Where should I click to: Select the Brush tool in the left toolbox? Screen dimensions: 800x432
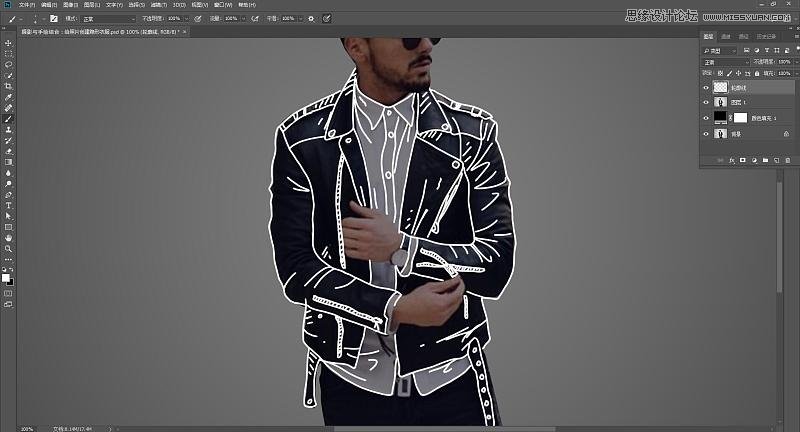pyautogui.click(x=8, y=119)
